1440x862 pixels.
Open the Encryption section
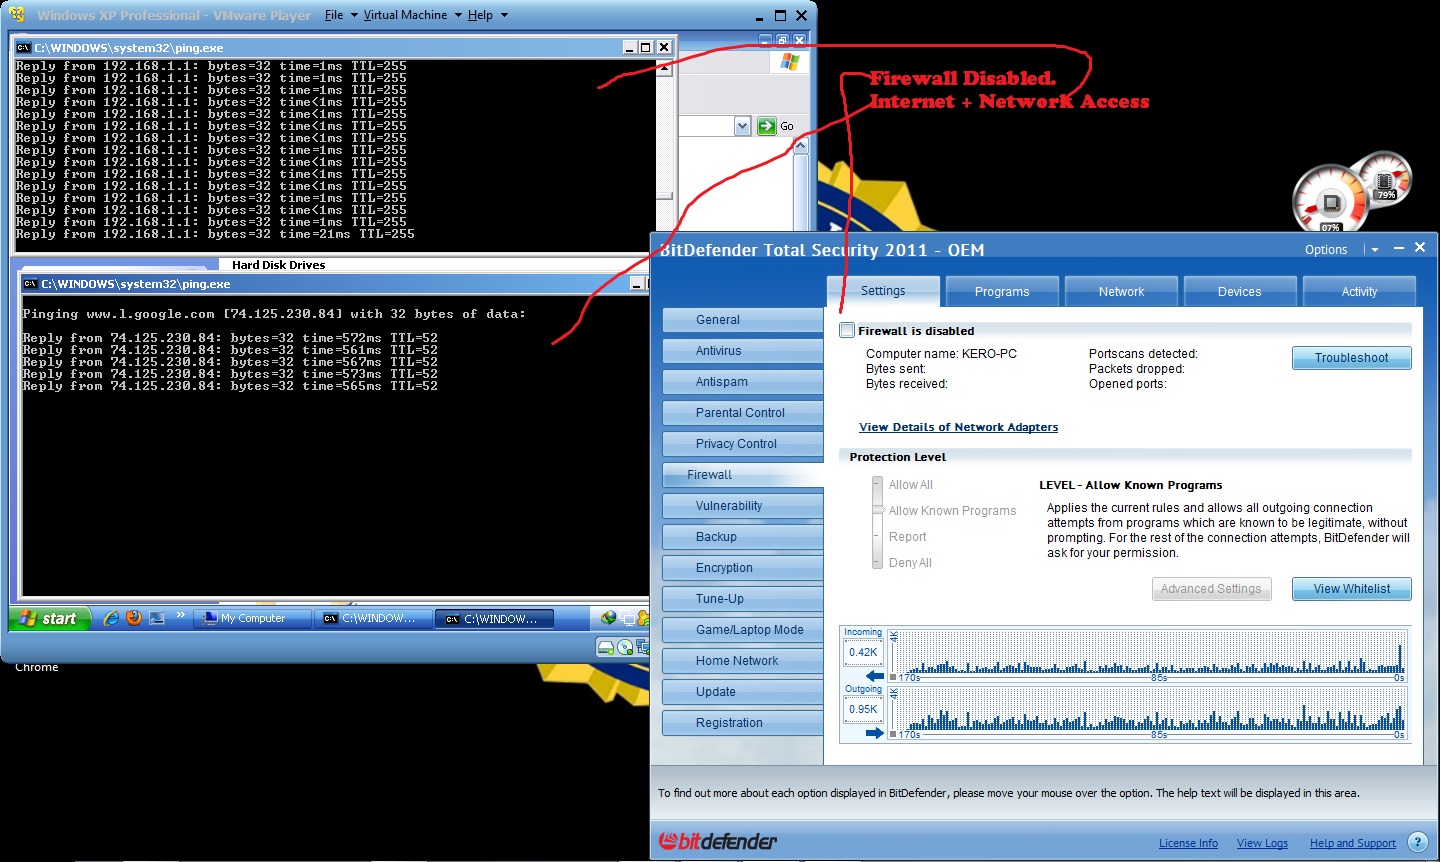[x=742, y=568]
